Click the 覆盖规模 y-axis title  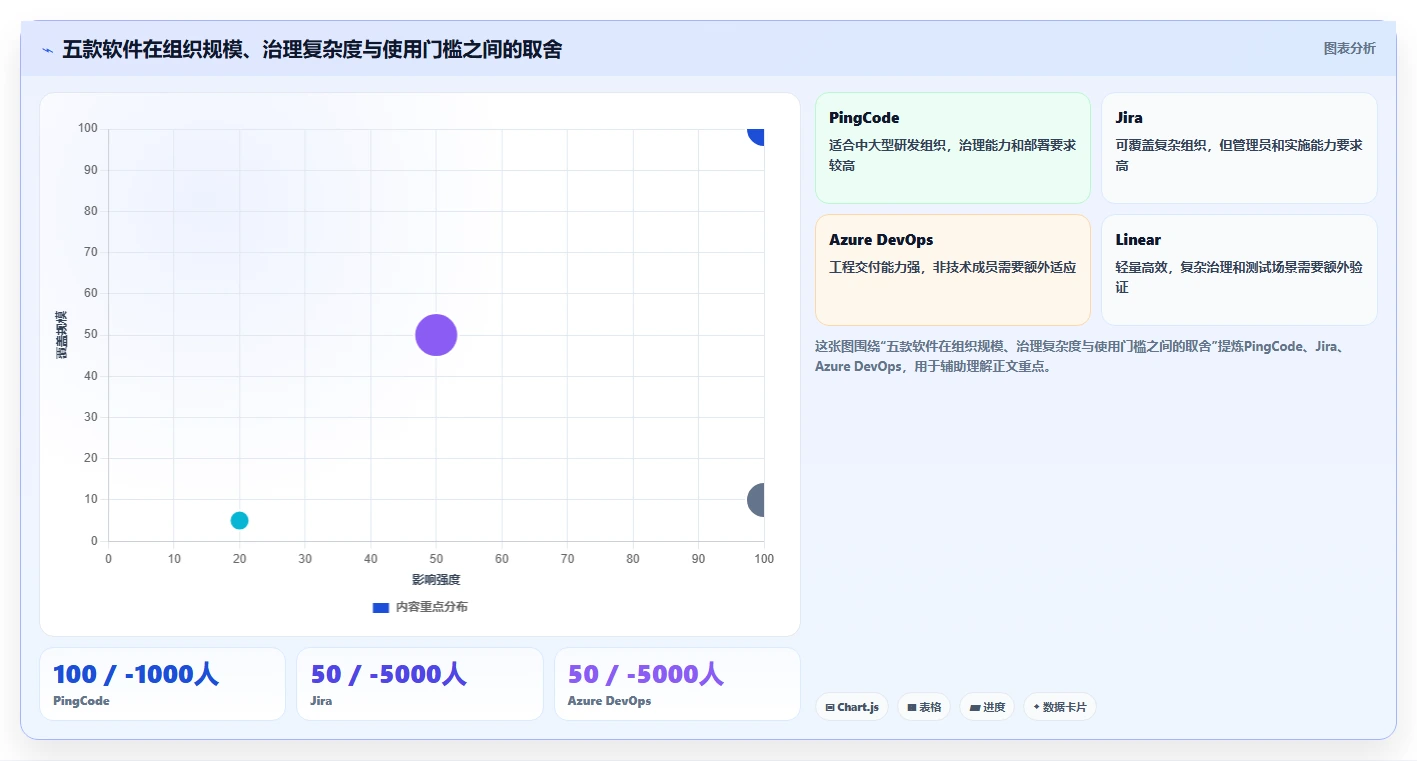point(62,335)
